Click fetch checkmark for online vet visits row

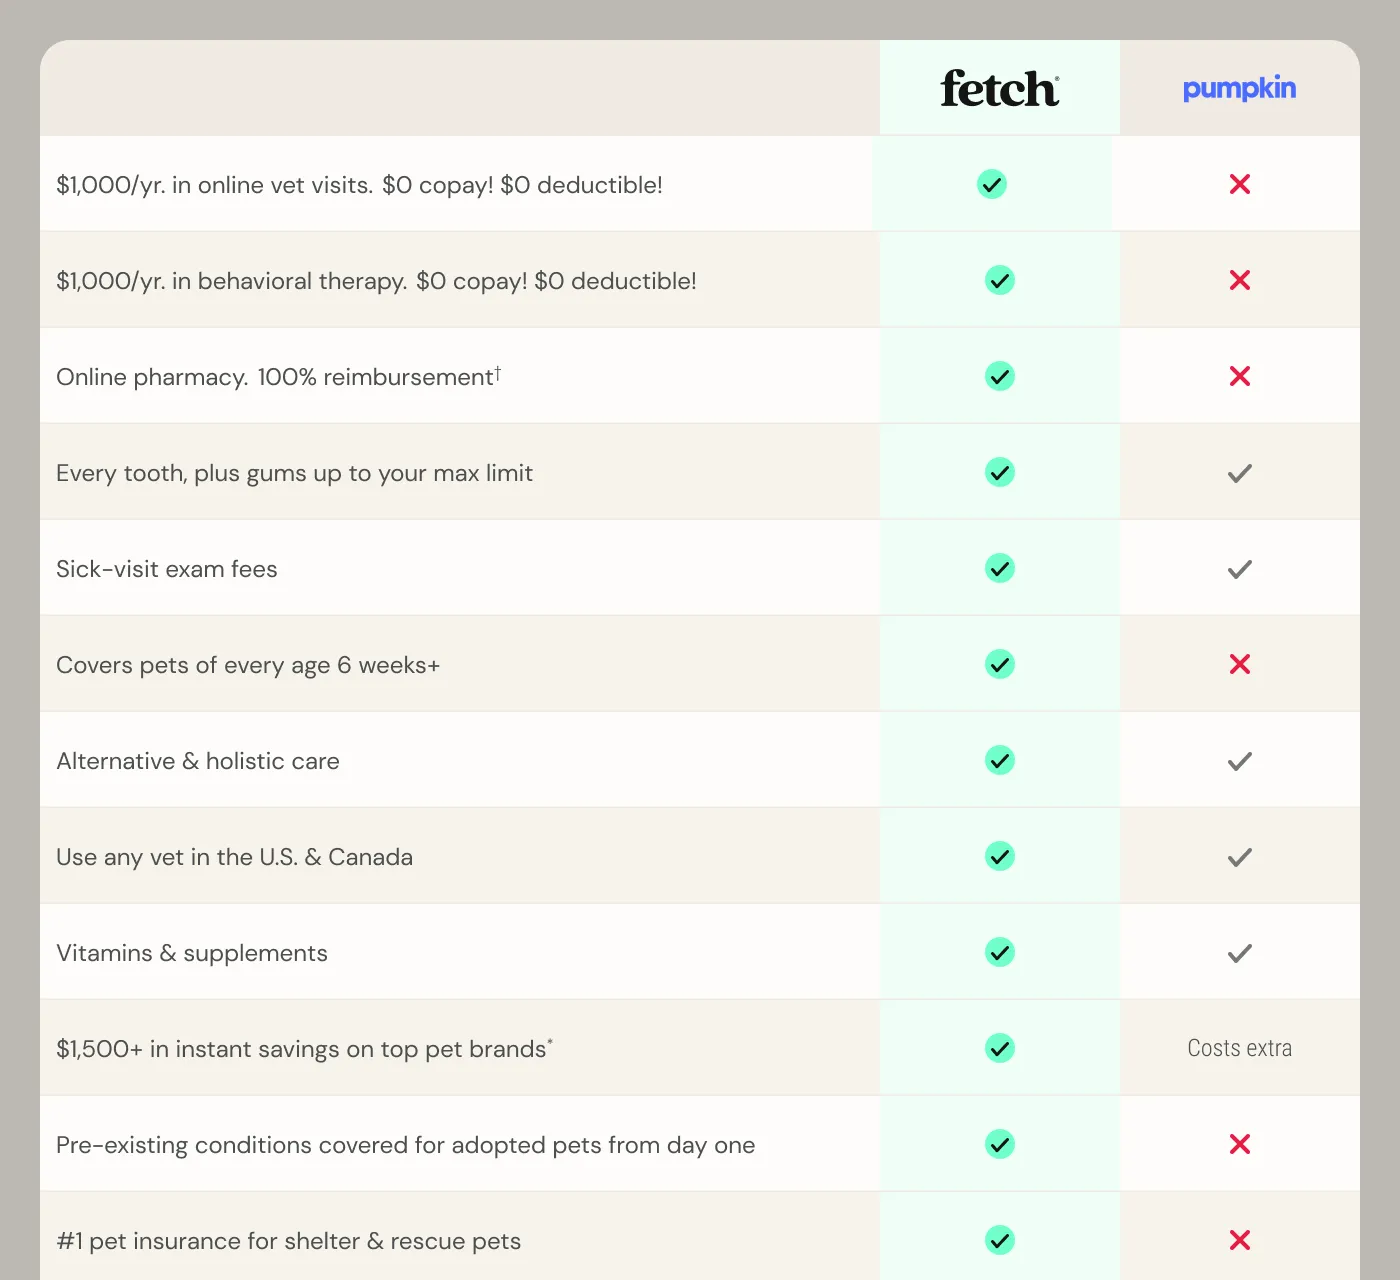pos(992,184)
